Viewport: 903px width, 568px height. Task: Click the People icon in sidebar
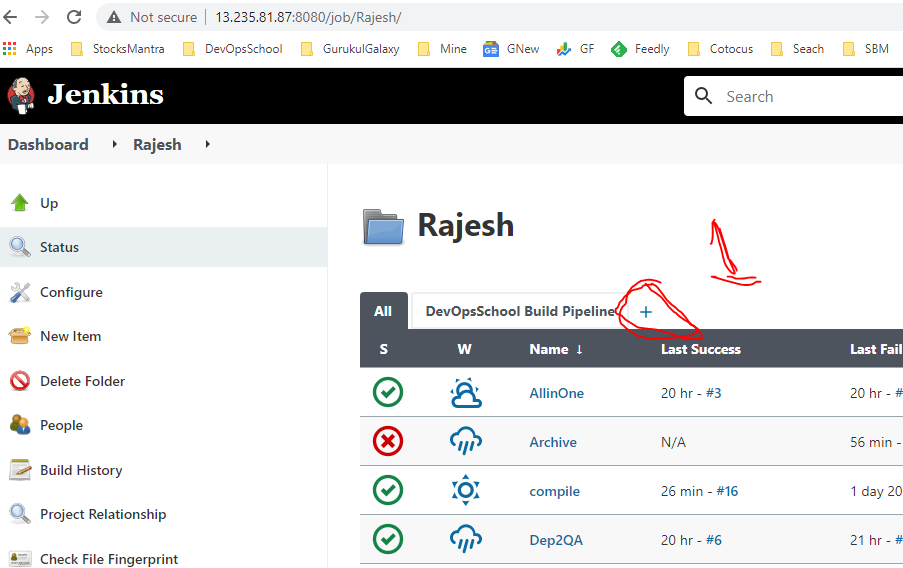pos(20,425)
